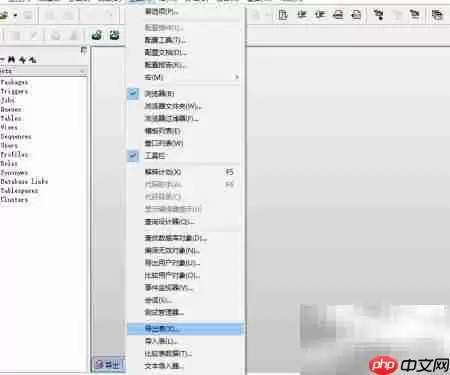
Task: Select Views in the object browser
Action: coord(9,127)
